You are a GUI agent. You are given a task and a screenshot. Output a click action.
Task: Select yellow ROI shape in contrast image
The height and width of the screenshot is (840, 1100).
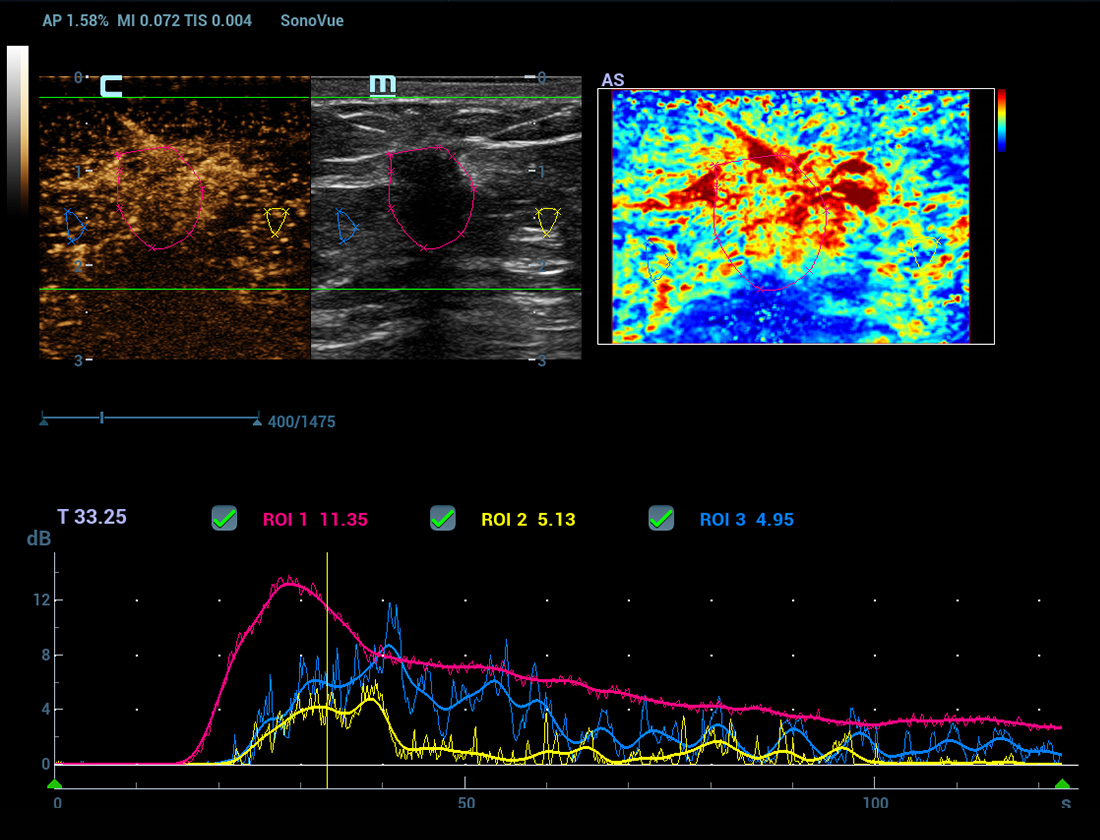(x=276, y=222)
